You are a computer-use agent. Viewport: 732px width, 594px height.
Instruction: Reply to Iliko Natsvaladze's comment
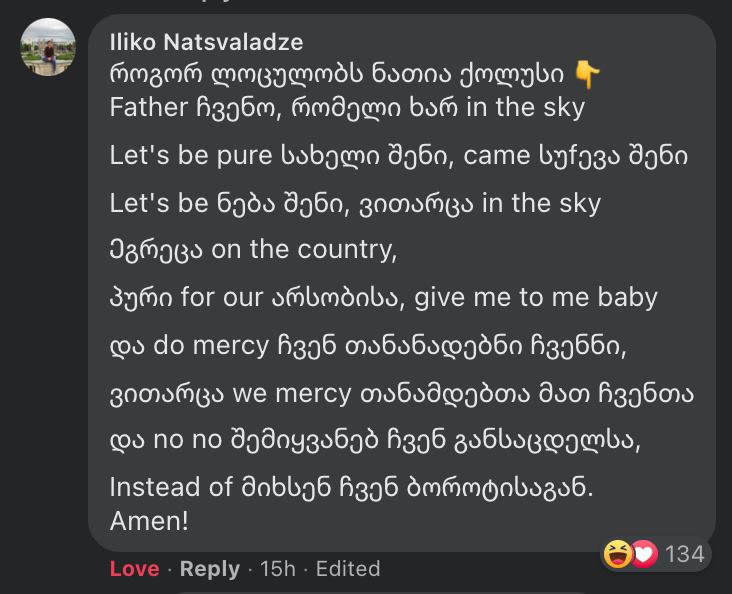click(x=209, y=569)
